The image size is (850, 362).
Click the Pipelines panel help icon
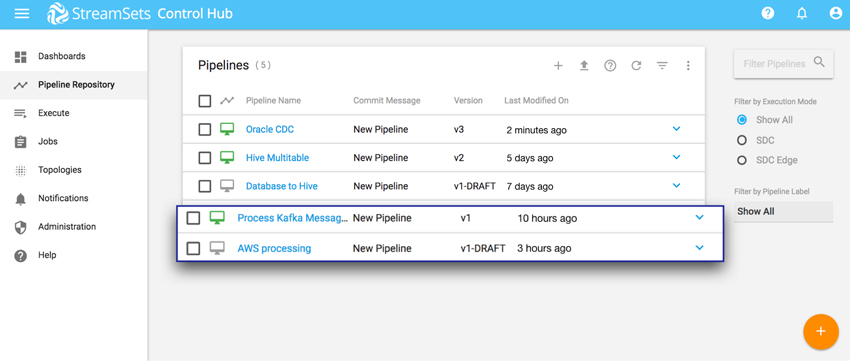pos(610,66)
